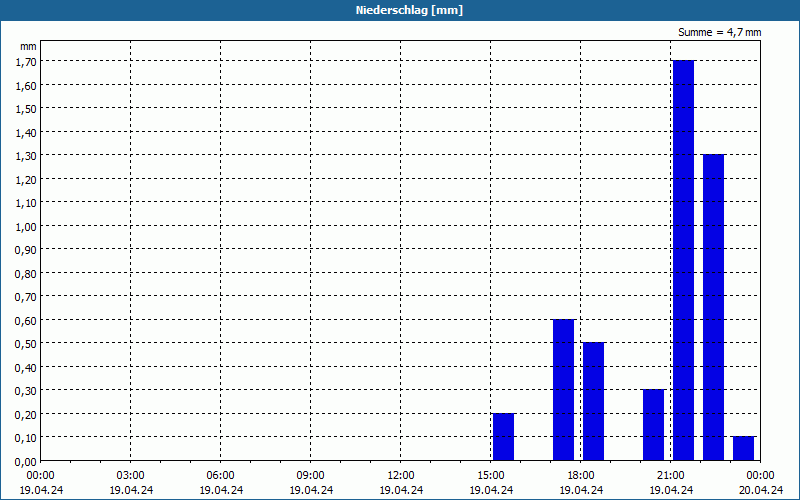Select the 1,30 mm bar after 21:00

coord(713,308)
